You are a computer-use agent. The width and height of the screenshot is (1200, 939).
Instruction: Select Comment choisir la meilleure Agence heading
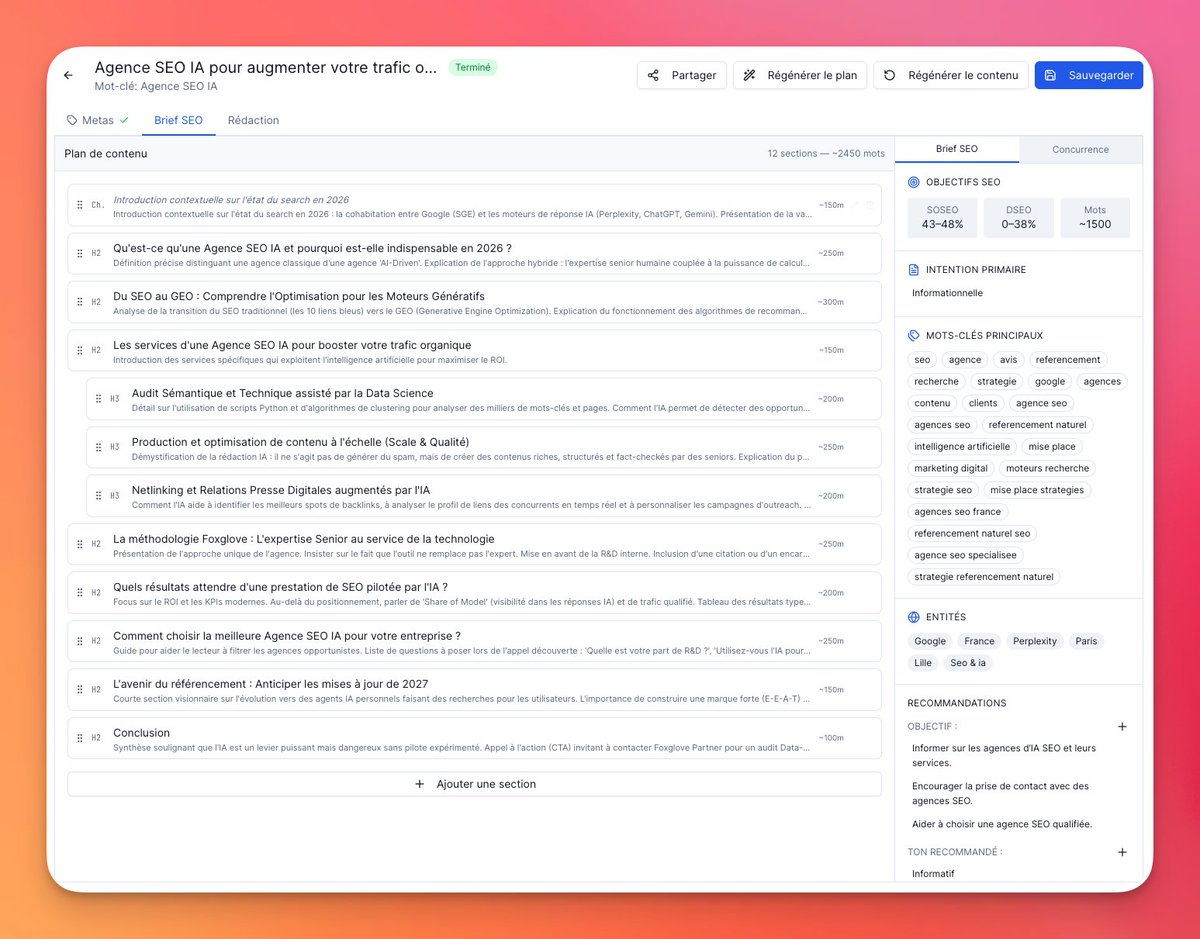(287, 636)
